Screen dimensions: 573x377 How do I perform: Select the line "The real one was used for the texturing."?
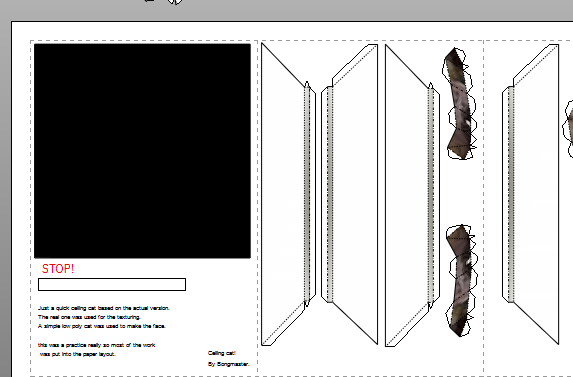[x=89, y=317]
